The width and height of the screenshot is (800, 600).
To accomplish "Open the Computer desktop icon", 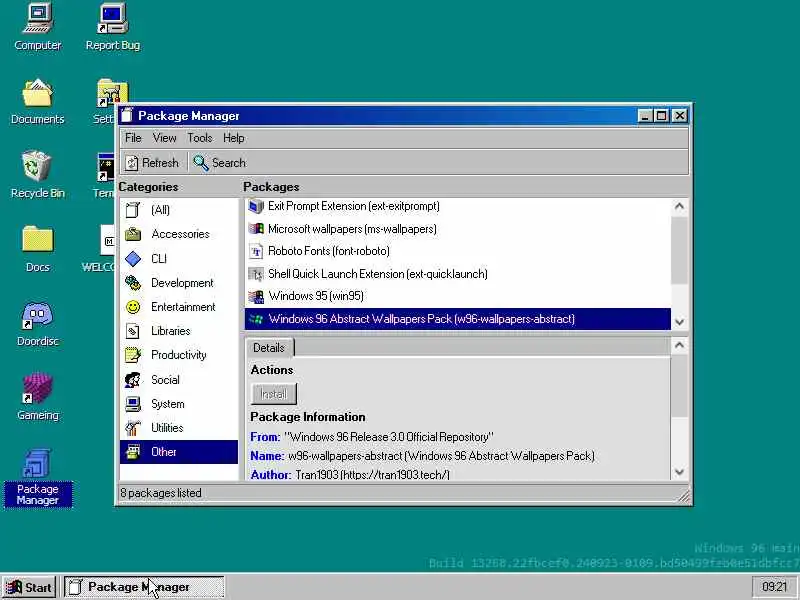I will pos(38,27).
